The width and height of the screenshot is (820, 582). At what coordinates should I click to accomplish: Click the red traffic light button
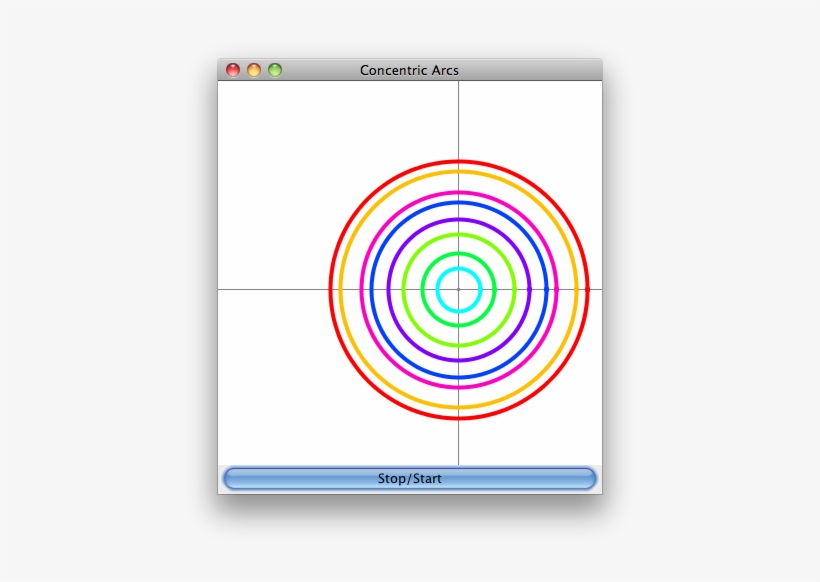233,69
